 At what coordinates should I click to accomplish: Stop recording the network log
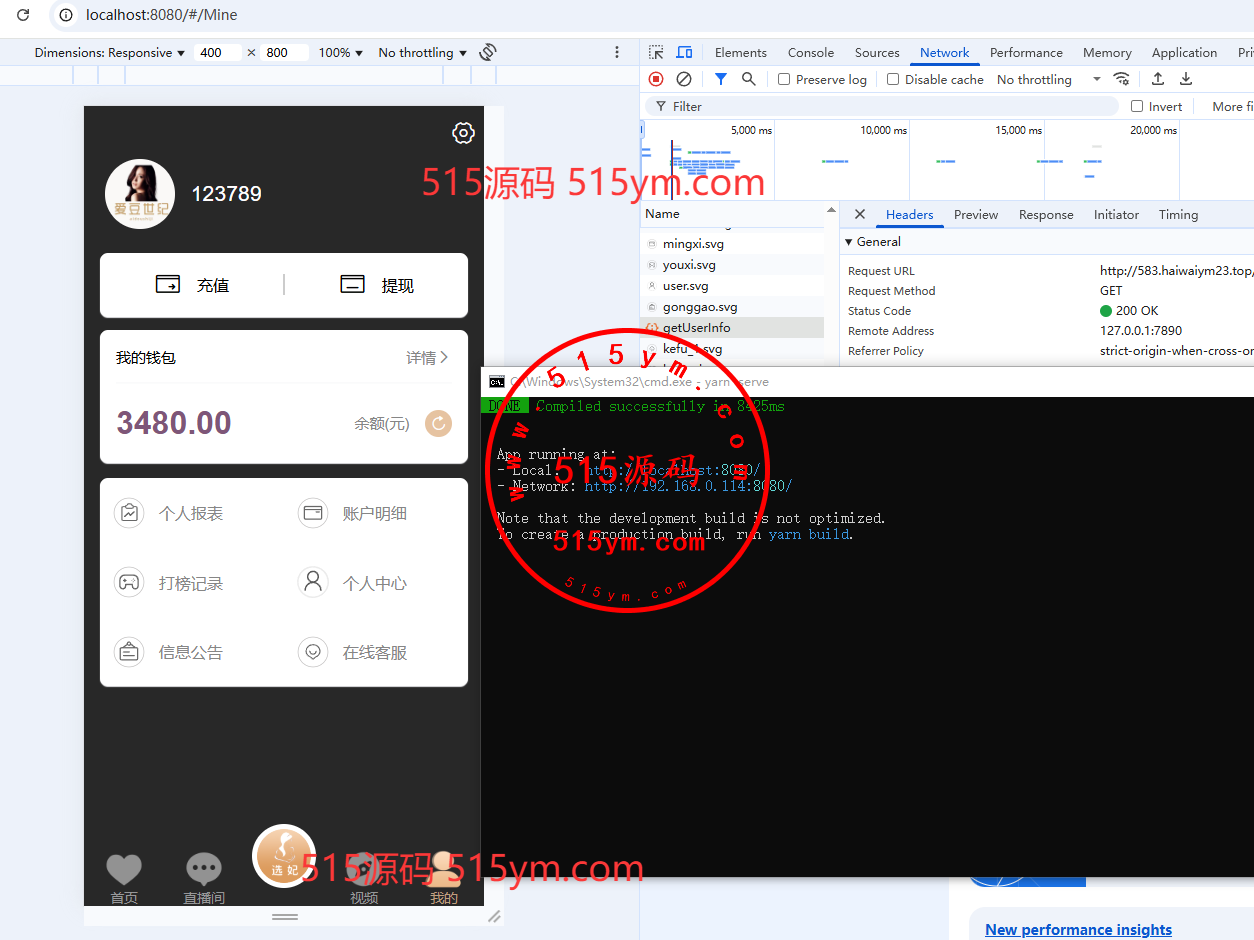click(x=656, y=79)
